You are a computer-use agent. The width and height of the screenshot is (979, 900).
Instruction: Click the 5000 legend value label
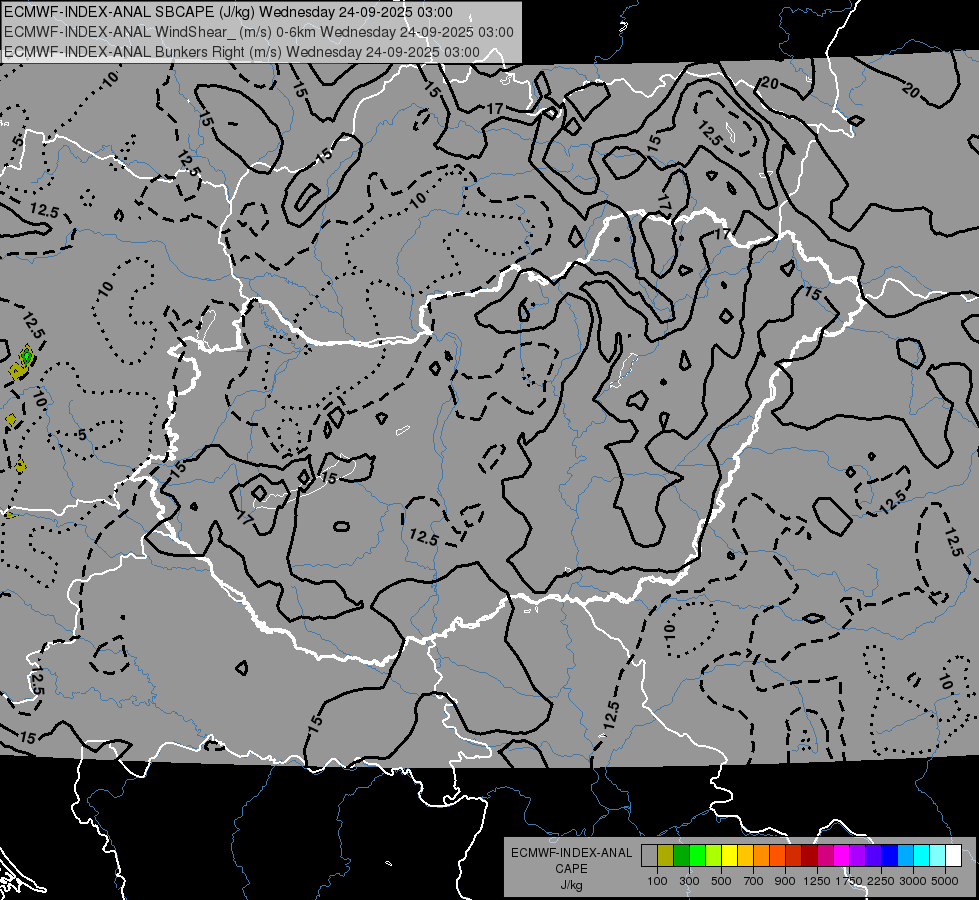click(x=945, y=881)
